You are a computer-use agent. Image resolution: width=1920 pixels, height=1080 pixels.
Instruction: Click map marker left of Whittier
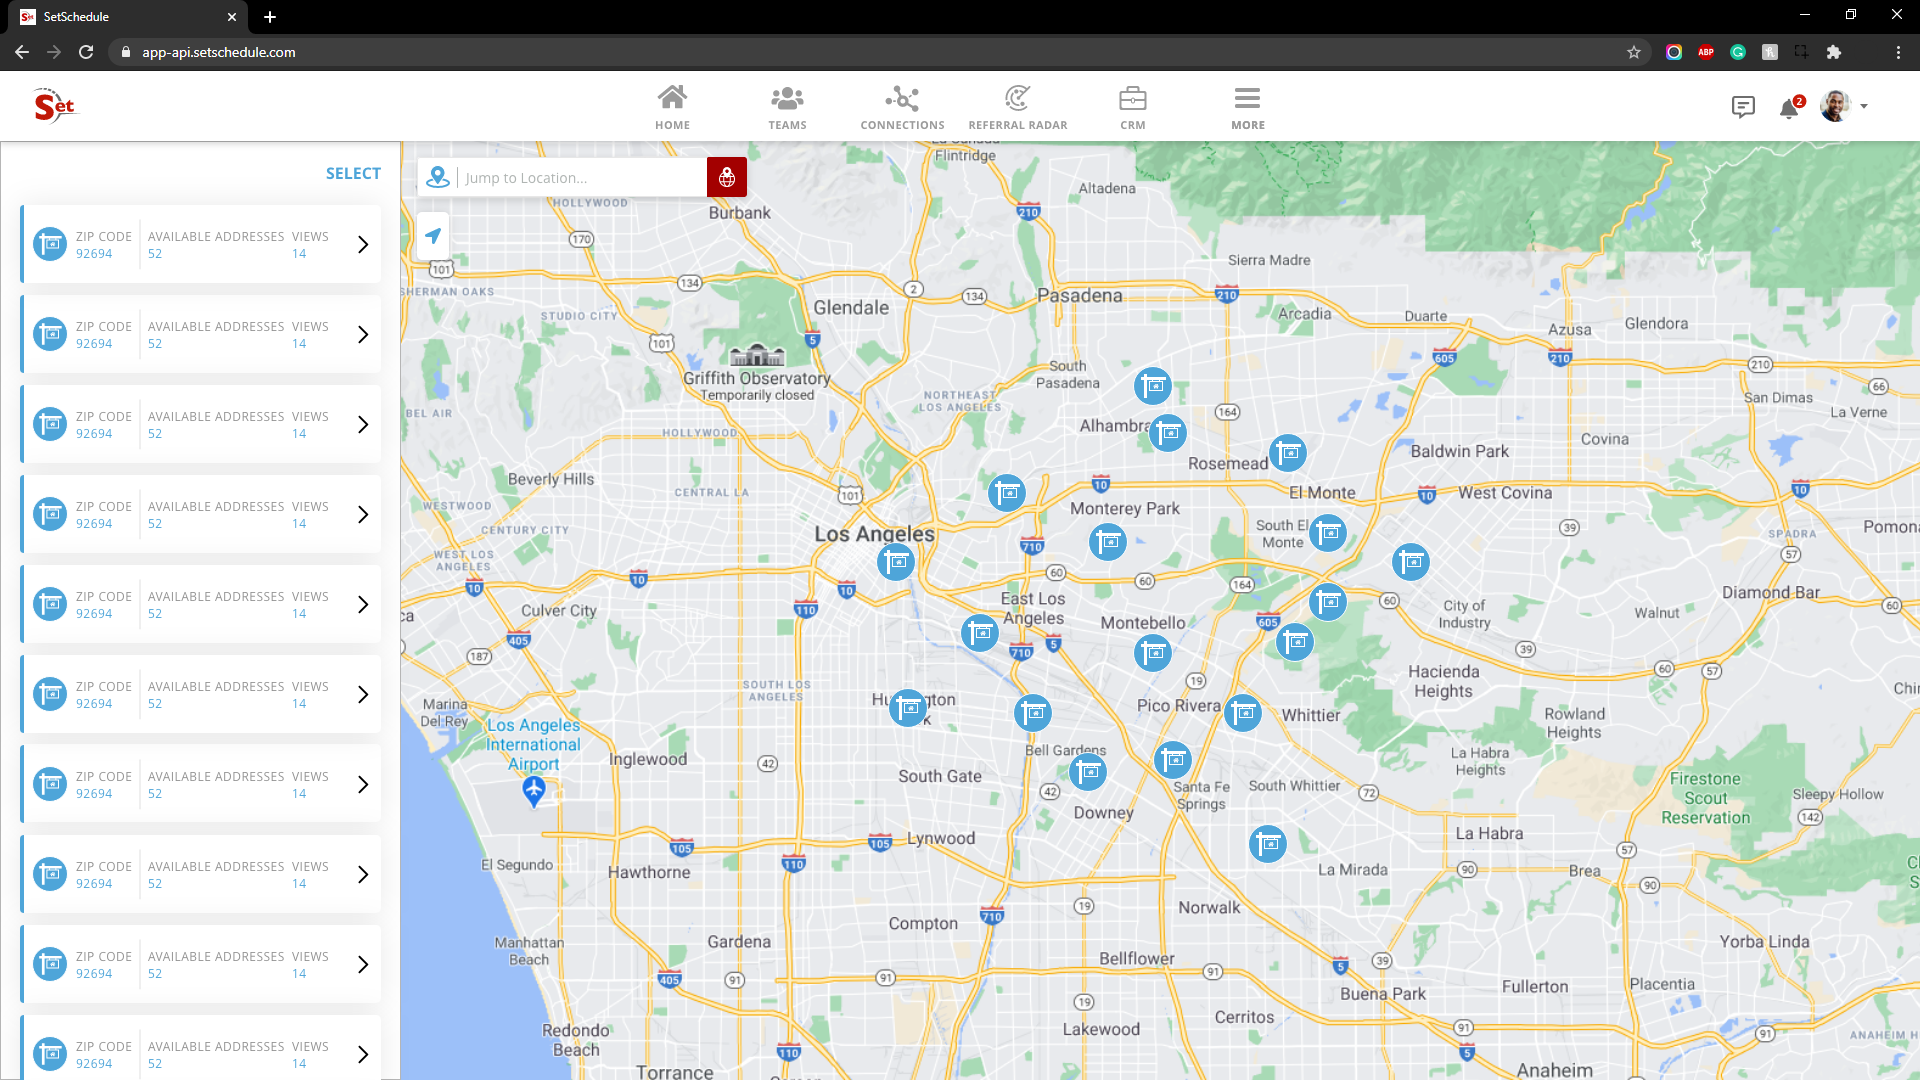click(1243, 713)
